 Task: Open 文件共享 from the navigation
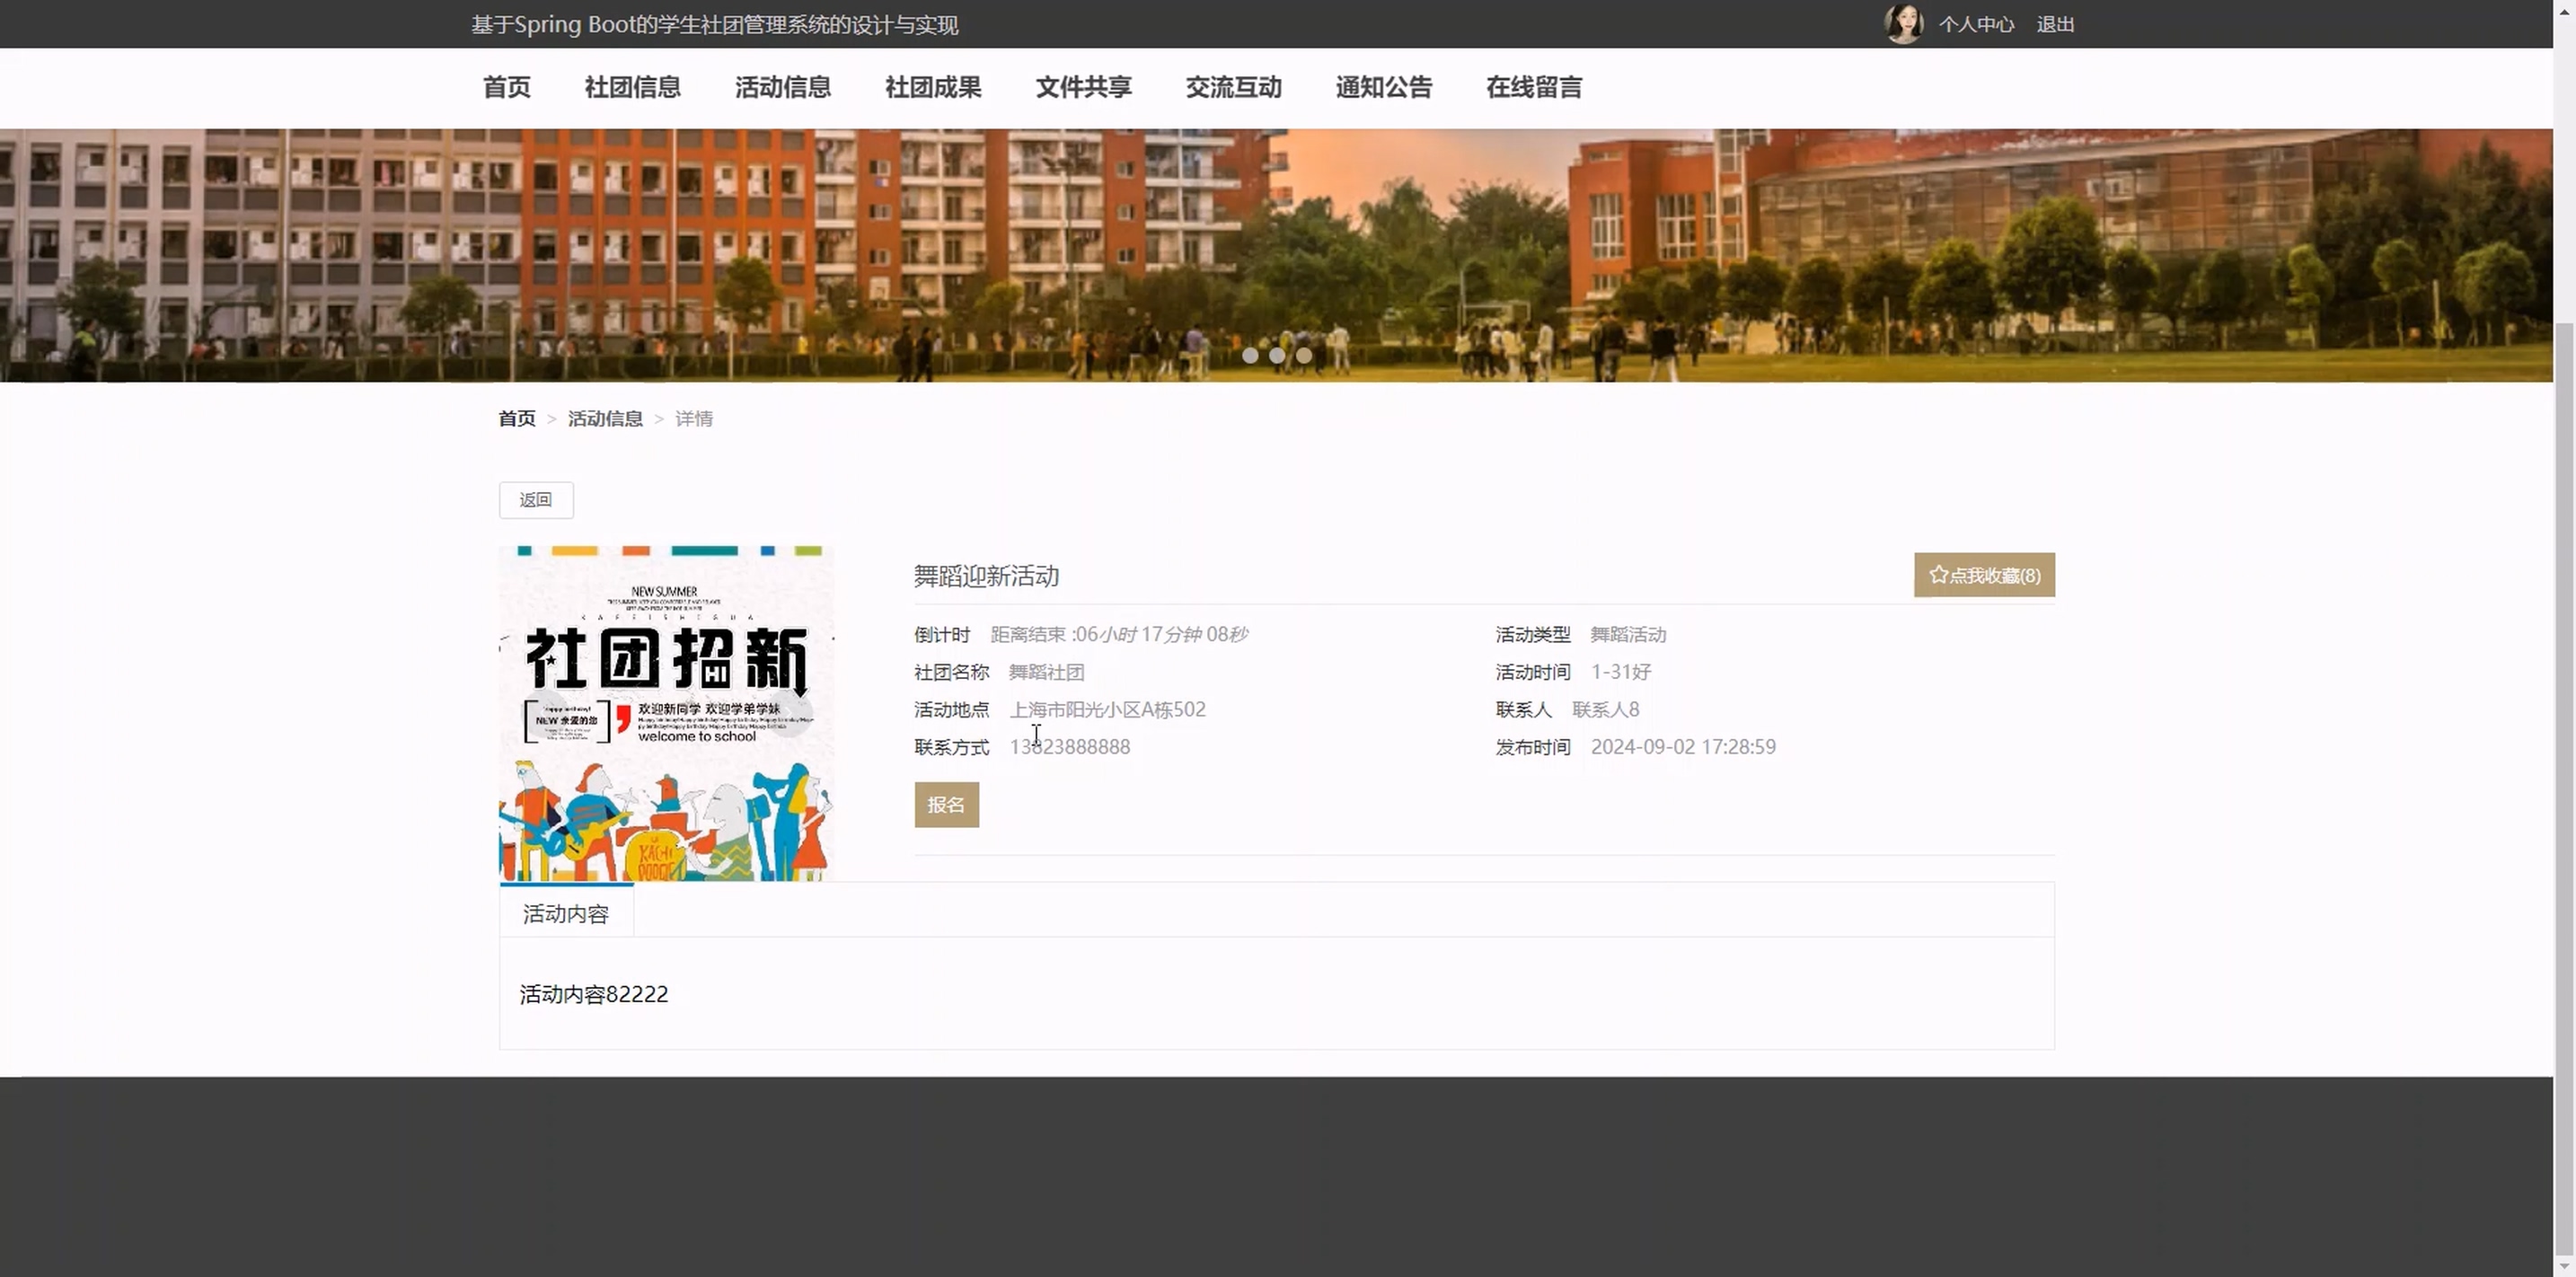[1083, 87]
